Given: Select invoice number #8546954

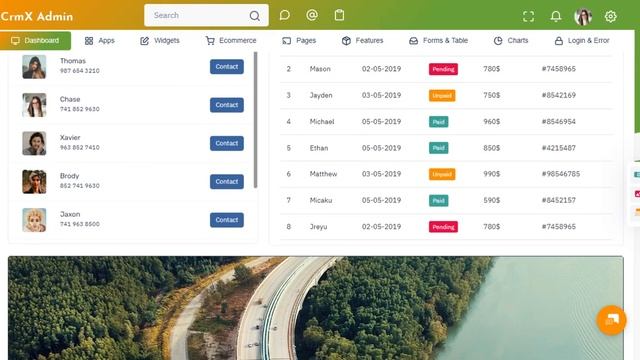Looking at the screenshot, I should (x=559, y=122).
